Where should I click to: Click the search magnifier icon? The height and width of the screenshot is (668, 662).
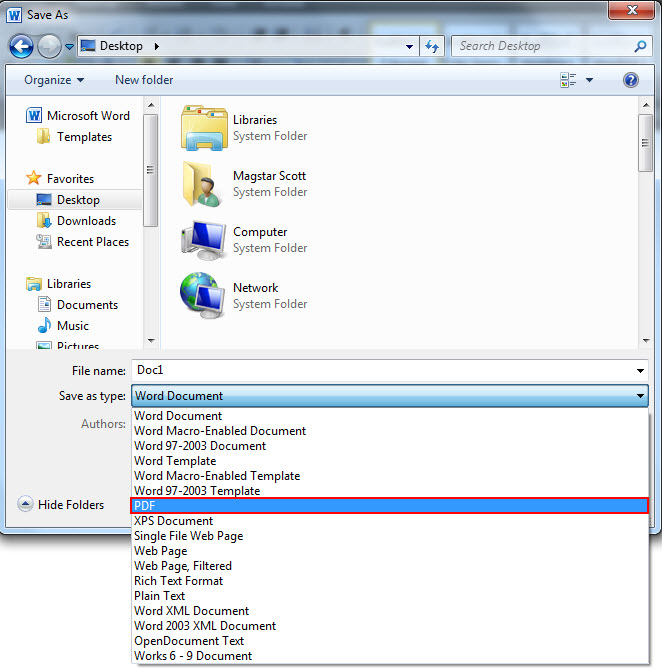click(x=640, y=46)
